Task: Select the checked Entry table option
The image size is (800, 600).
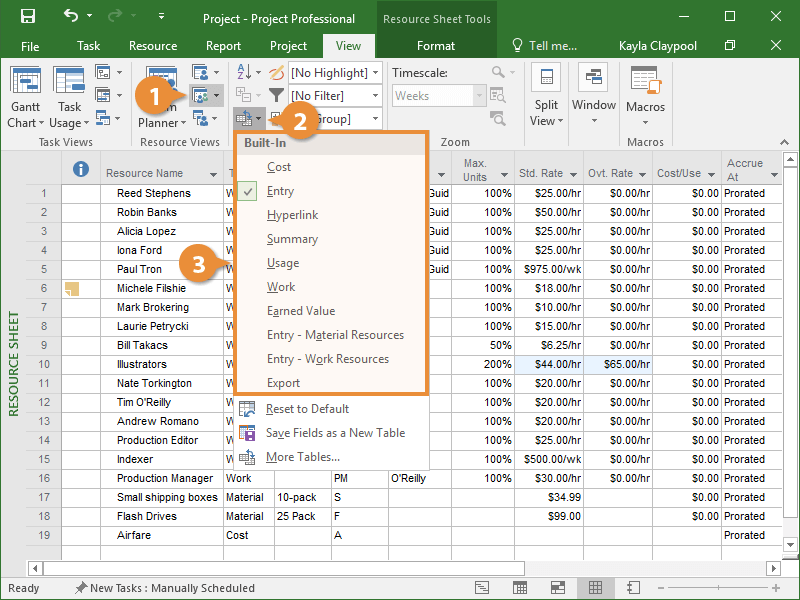Action: pos(280,191)
